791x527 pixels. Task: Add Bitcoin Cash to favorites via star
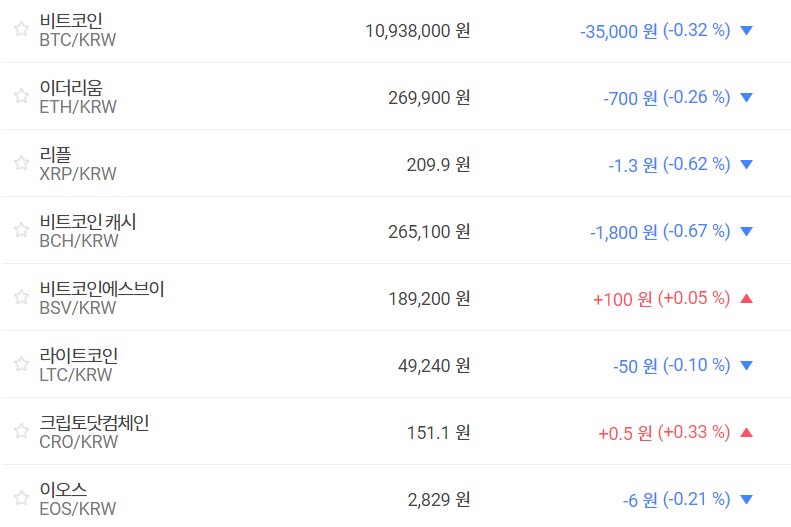[x=21, y=230]
